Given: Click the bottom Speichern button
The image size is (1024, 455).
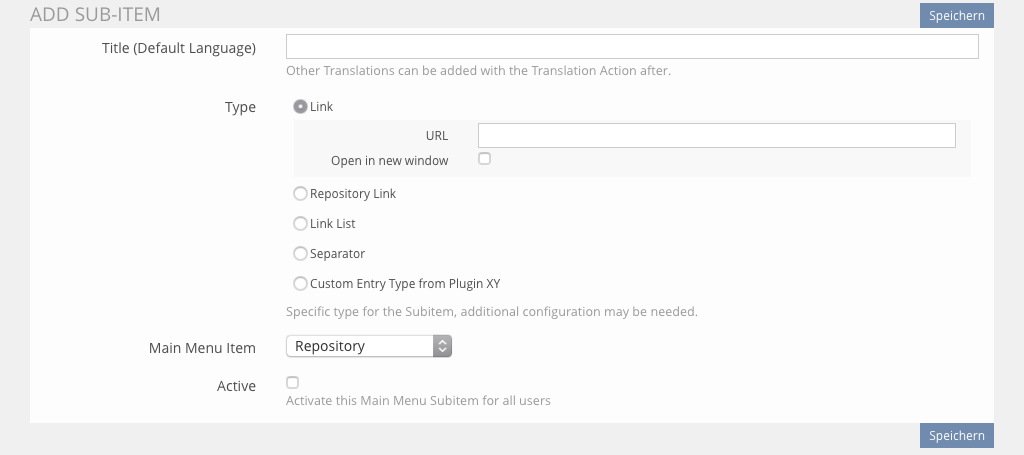Looking at the screenshot, I should (956, 435).
